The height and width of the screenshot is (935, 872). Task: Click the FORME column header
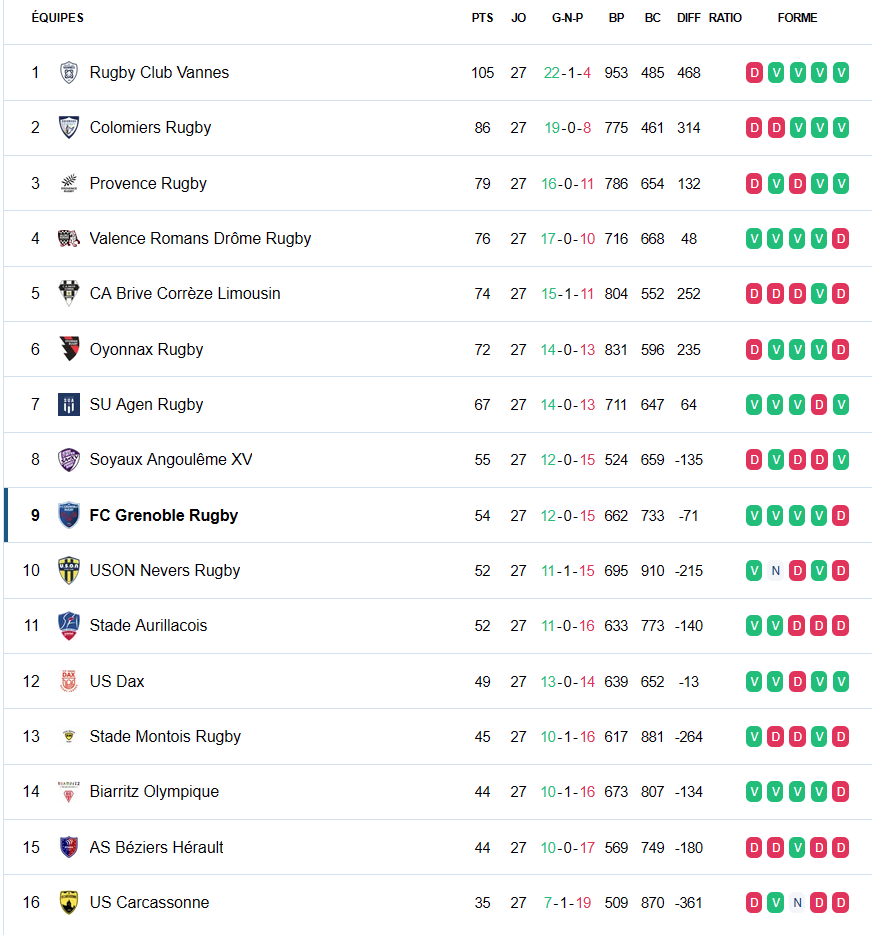point(797,18)
